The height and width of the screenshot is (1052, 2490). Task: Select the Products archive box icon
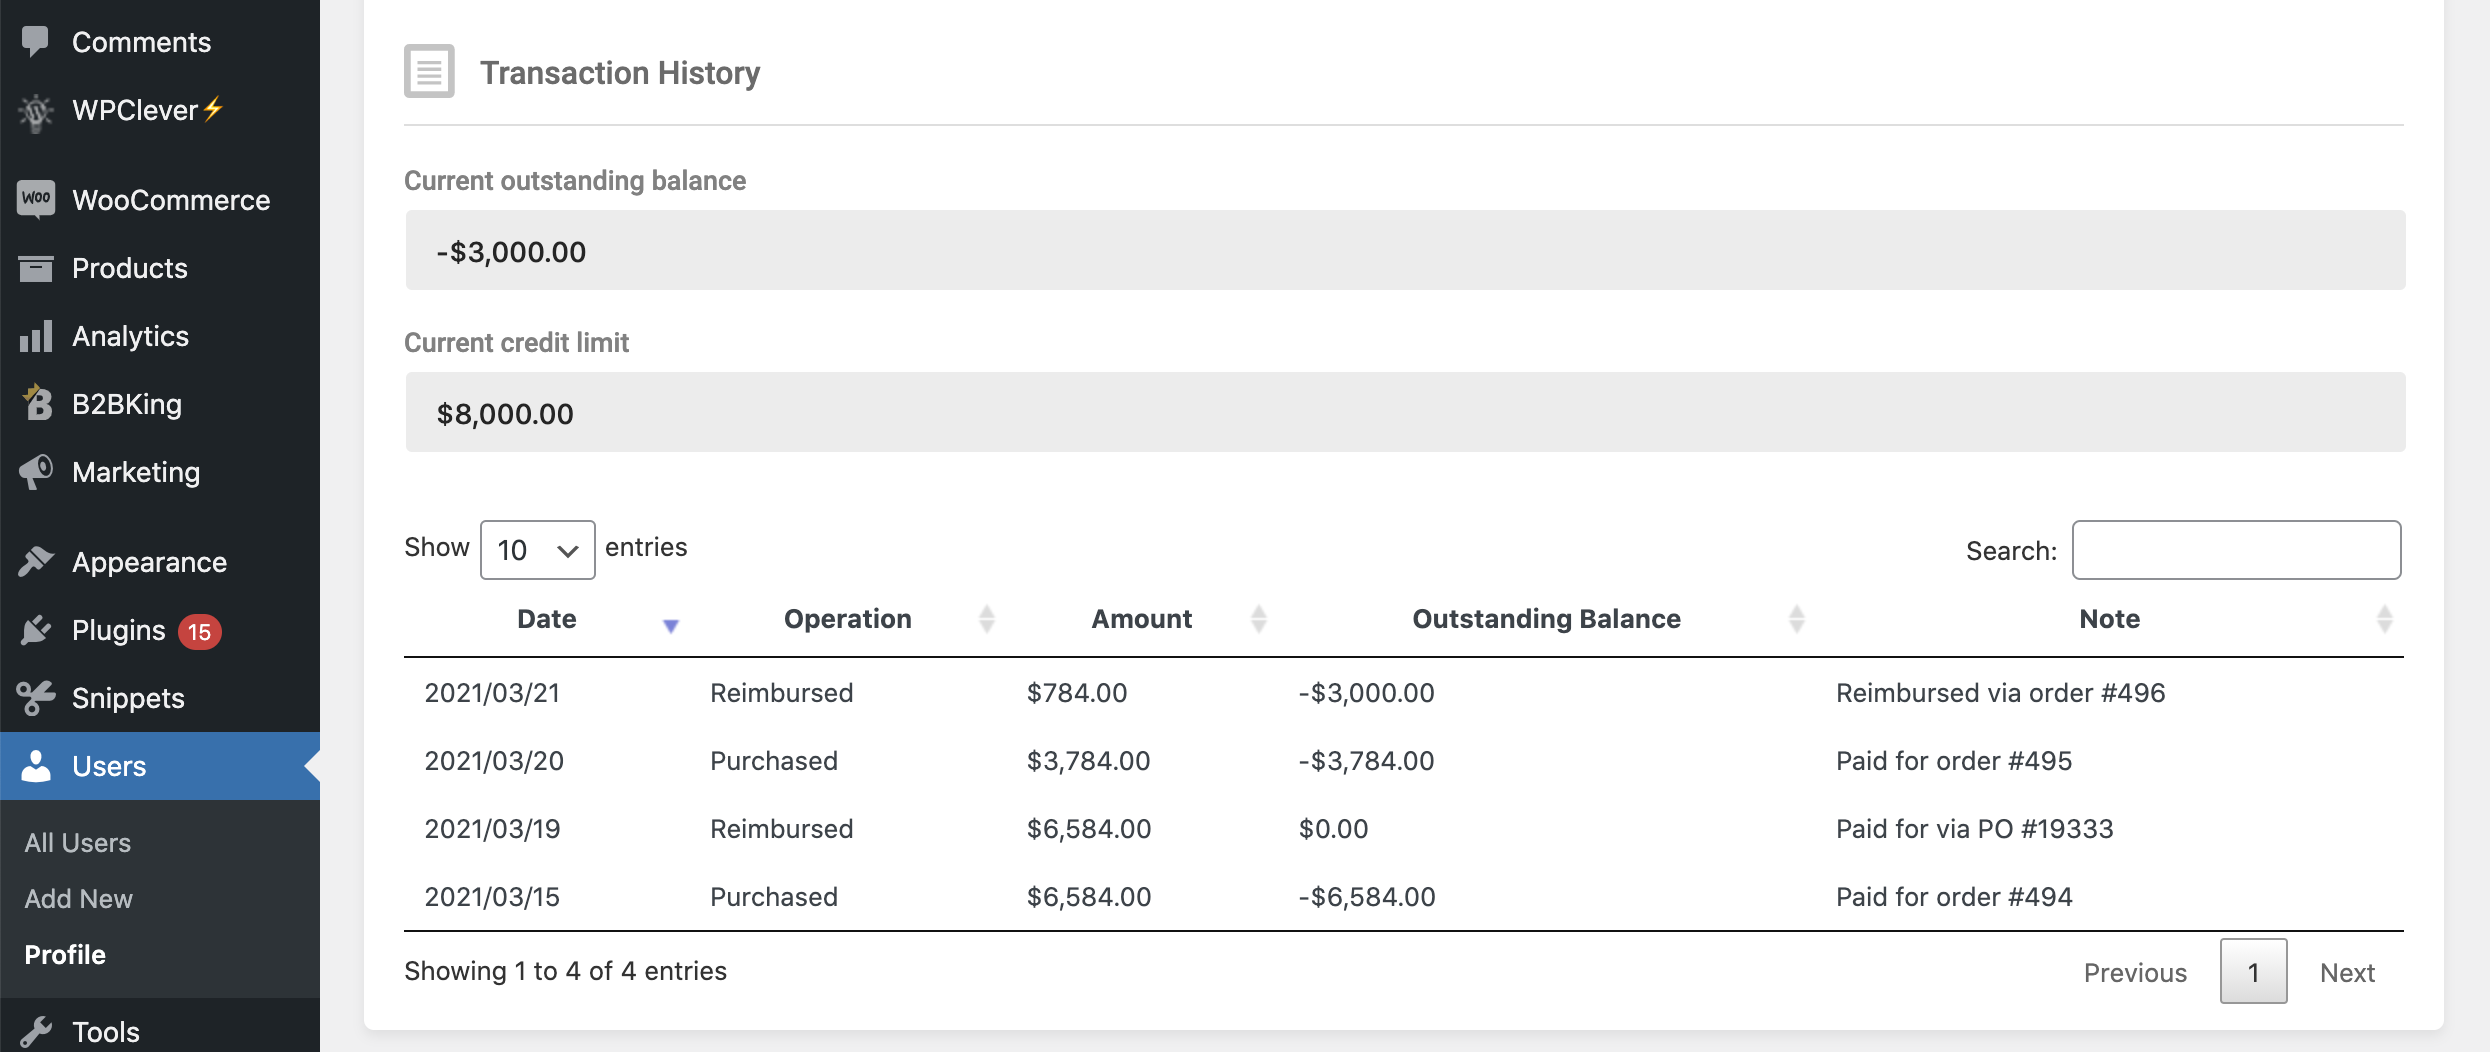[35, 268]
